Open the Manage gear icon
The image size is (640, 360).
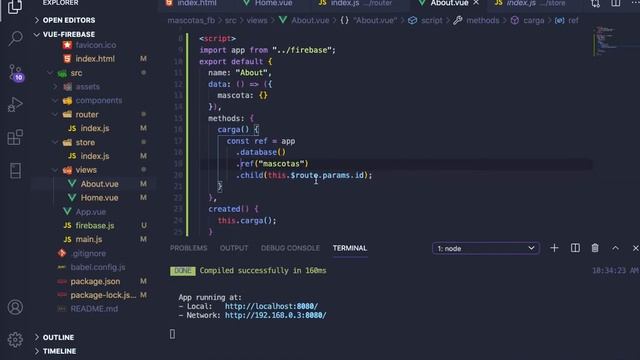coord(15,339)
